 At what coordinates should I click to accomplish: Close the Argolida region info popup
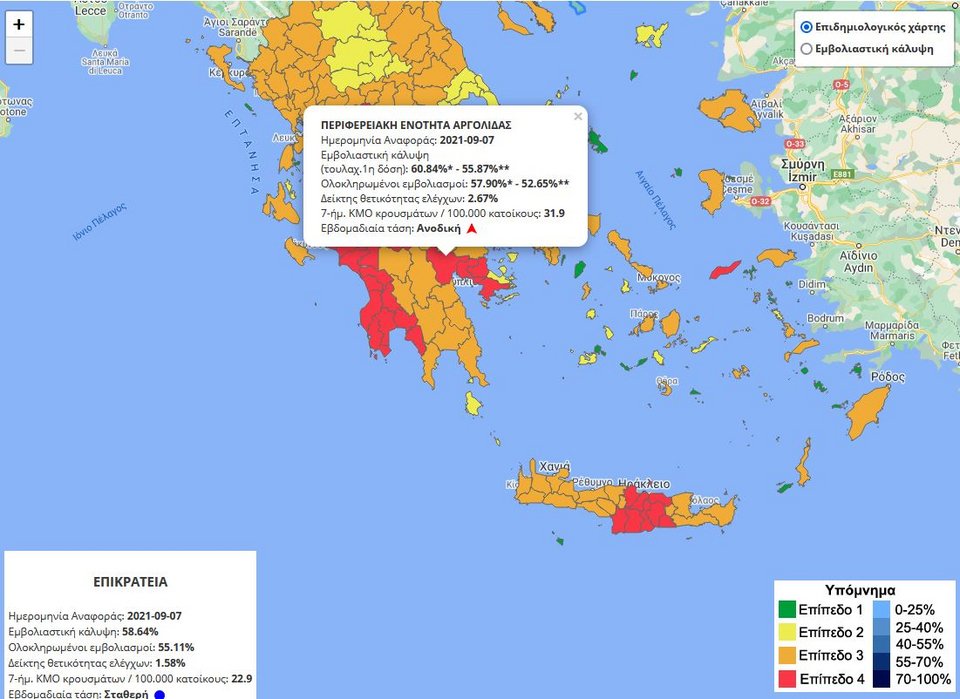[577, 116]
